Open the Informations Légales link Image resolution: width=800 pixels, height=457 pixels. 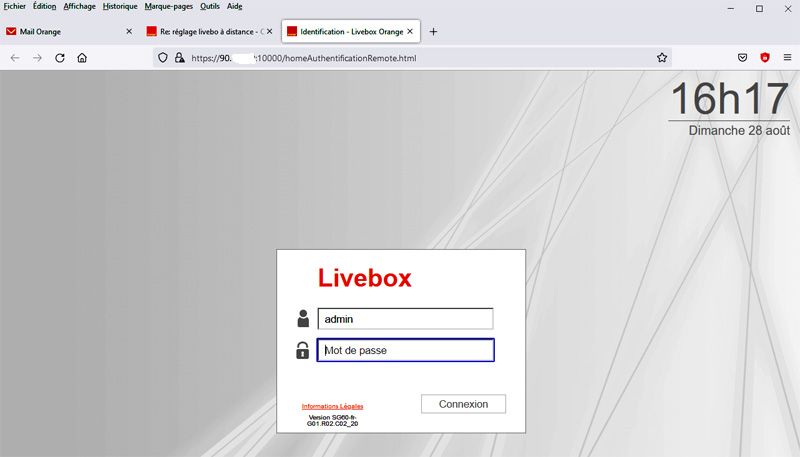click(332, 406)
